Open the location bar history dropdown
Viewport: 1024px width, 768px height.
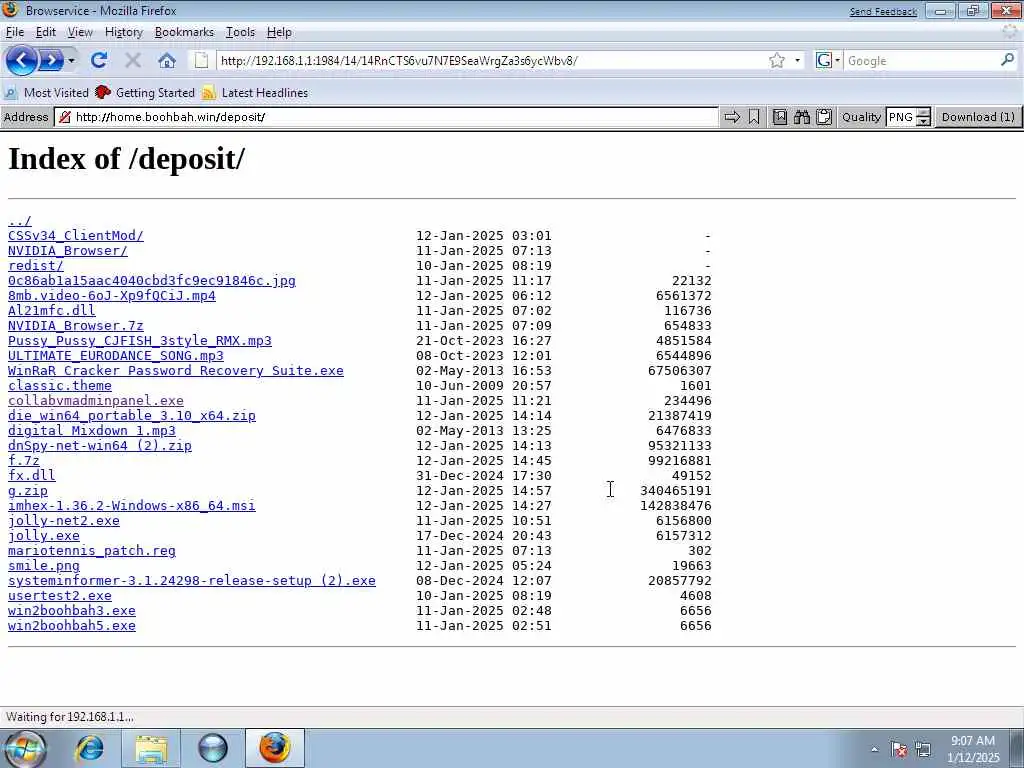pyautogui.click(x=797, y=61)
